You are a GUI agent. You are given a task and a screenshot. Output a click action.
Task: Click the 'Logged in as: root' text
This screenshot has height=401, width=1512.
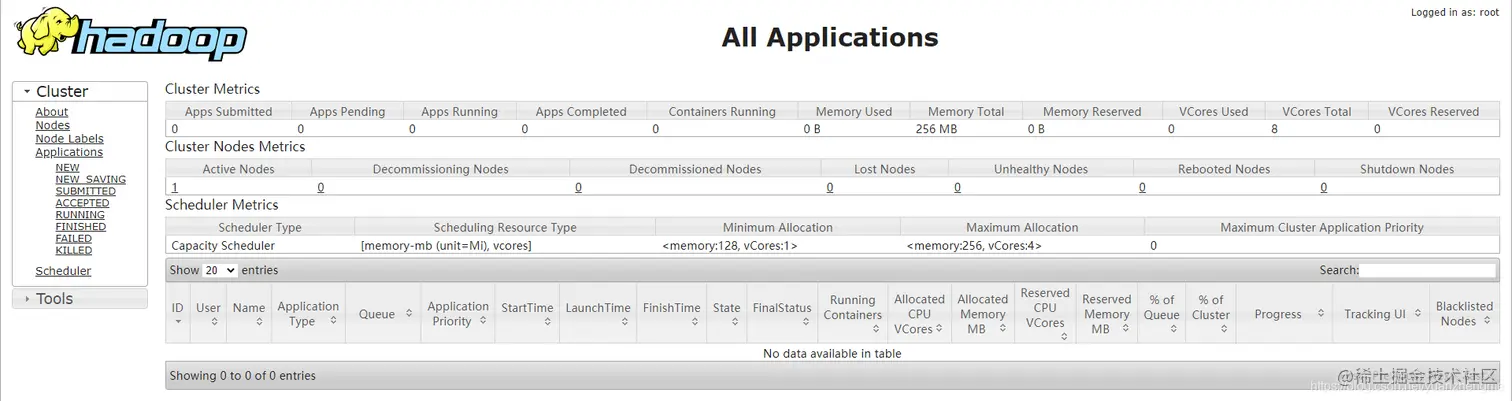point(1454,12)
